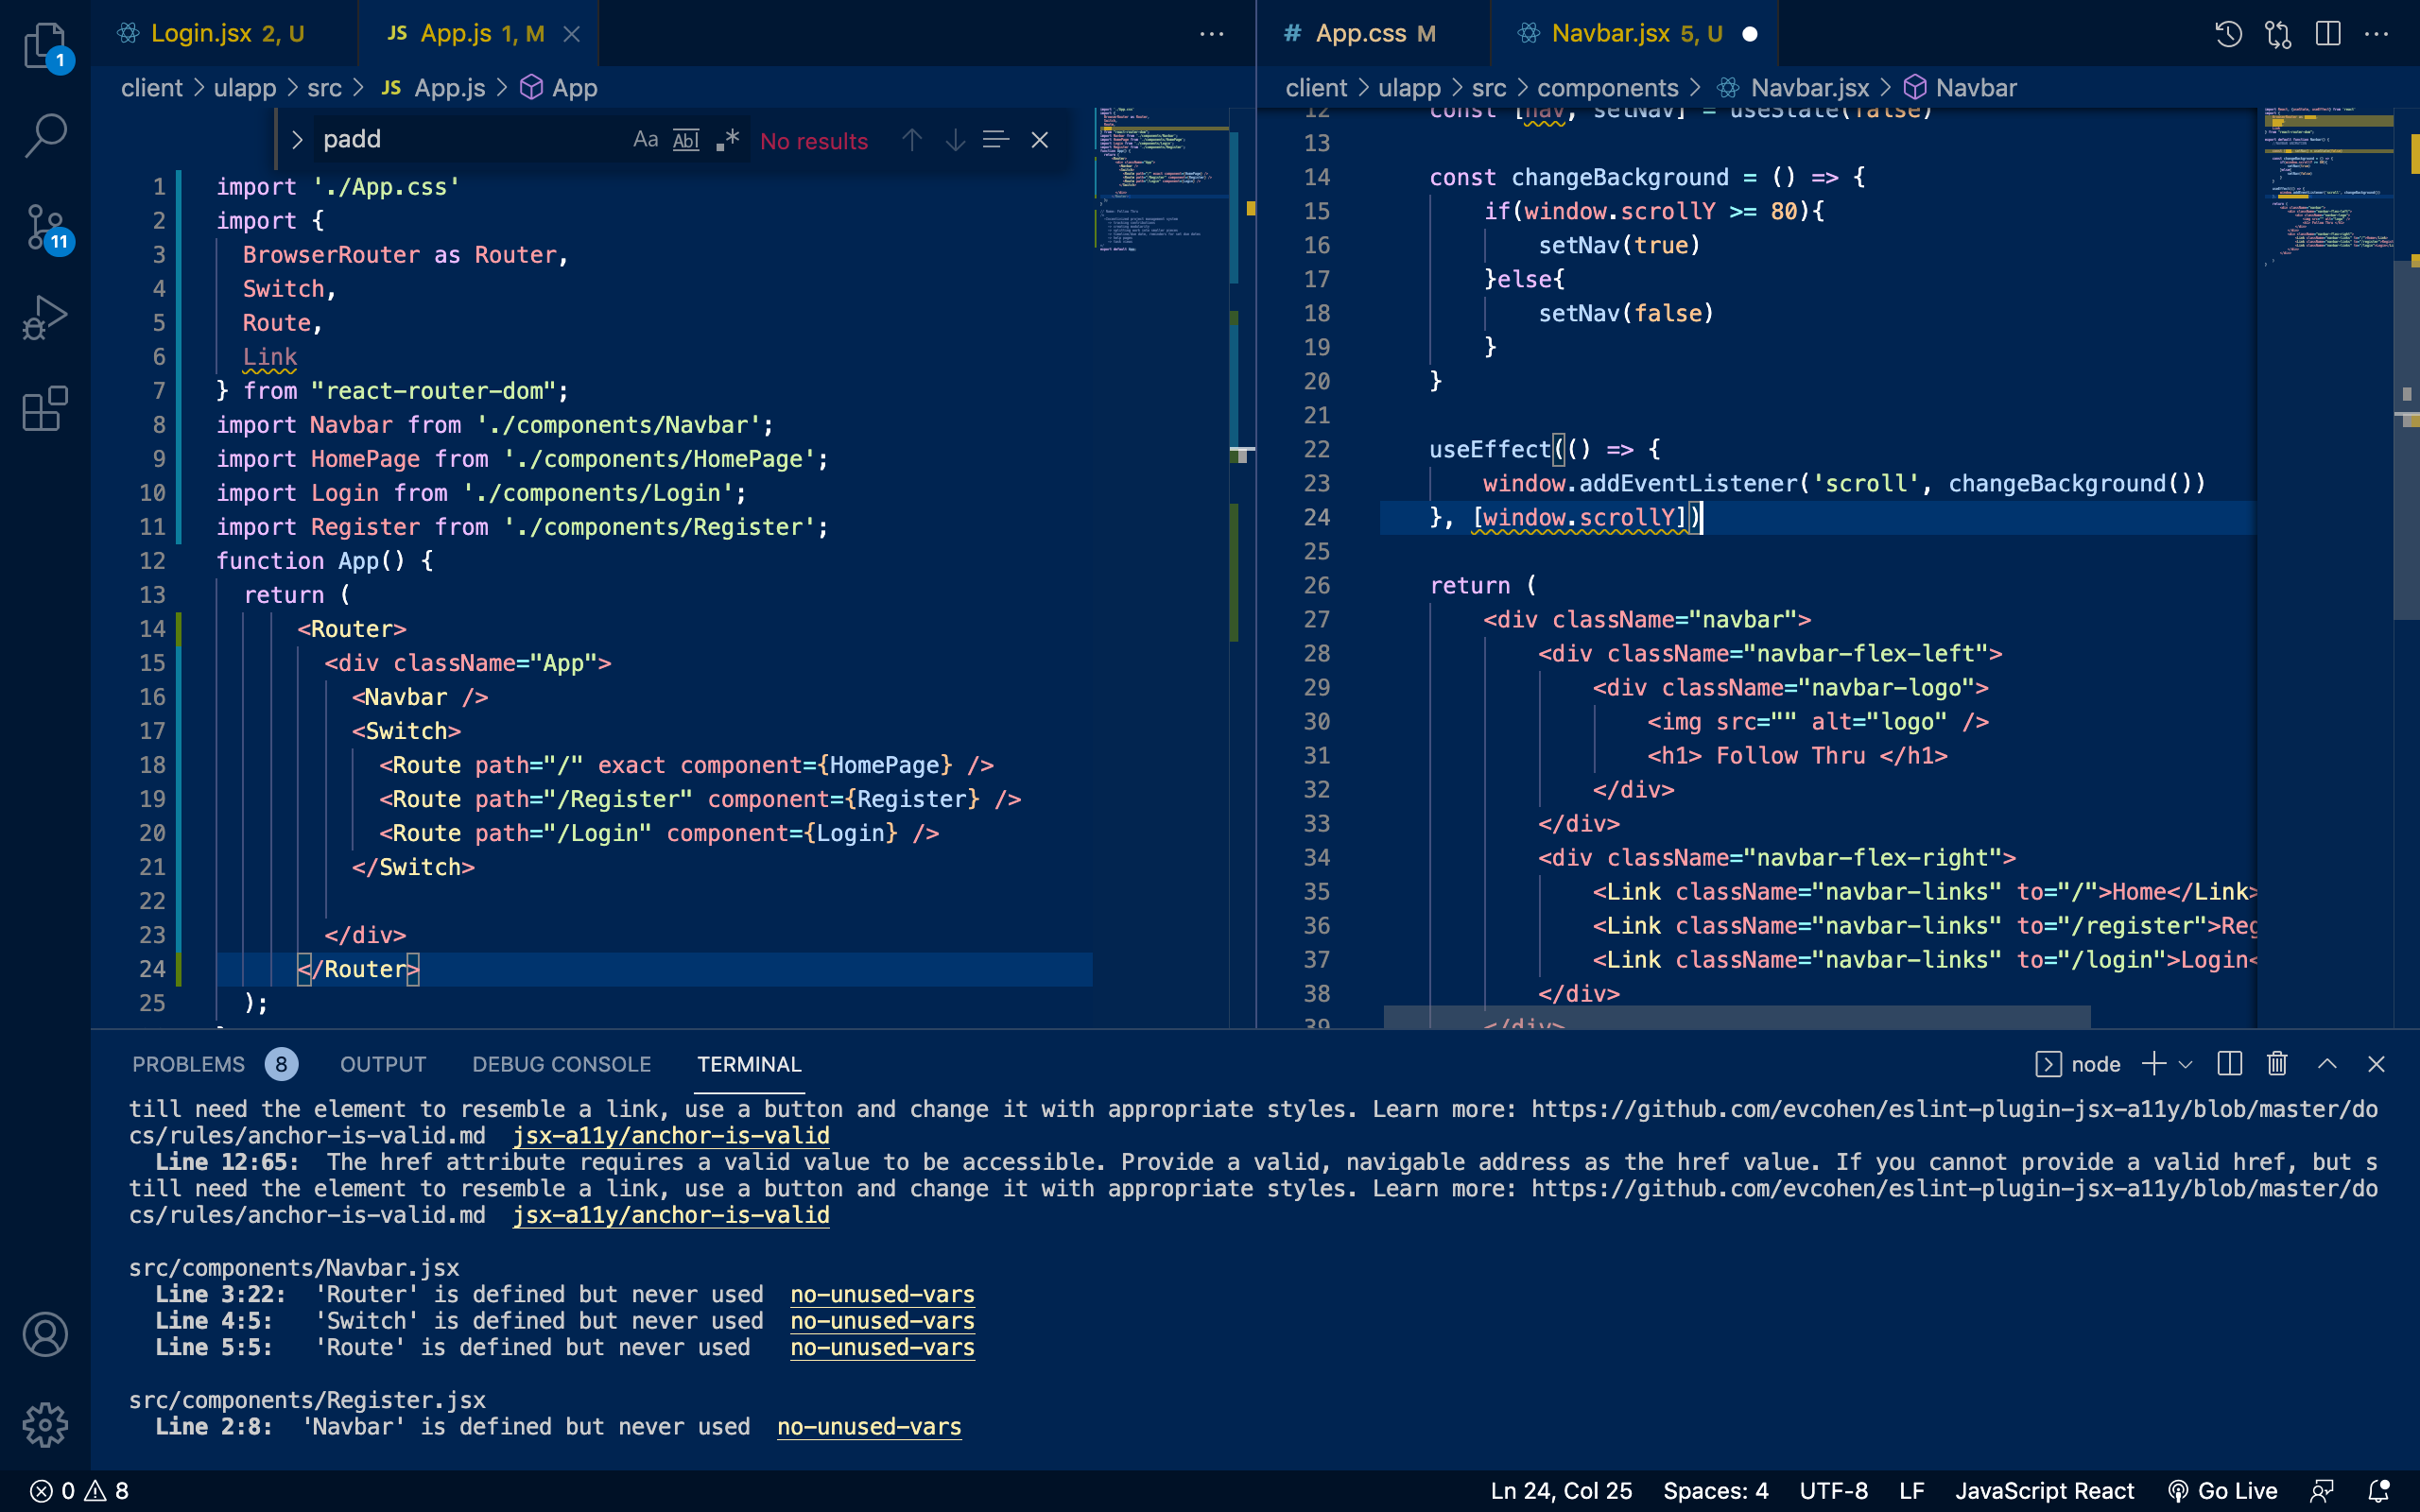Open the Extensions view

click(45, 409)
